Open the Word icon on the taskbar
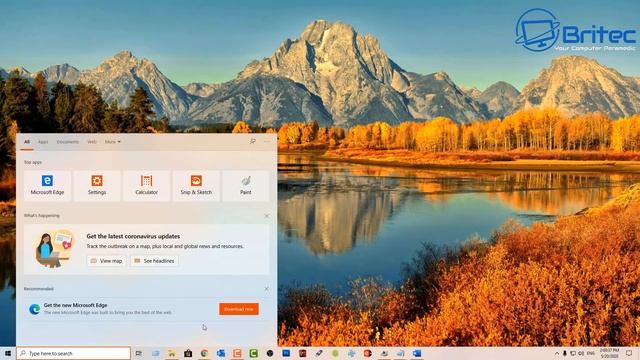 tap(417, 353)
